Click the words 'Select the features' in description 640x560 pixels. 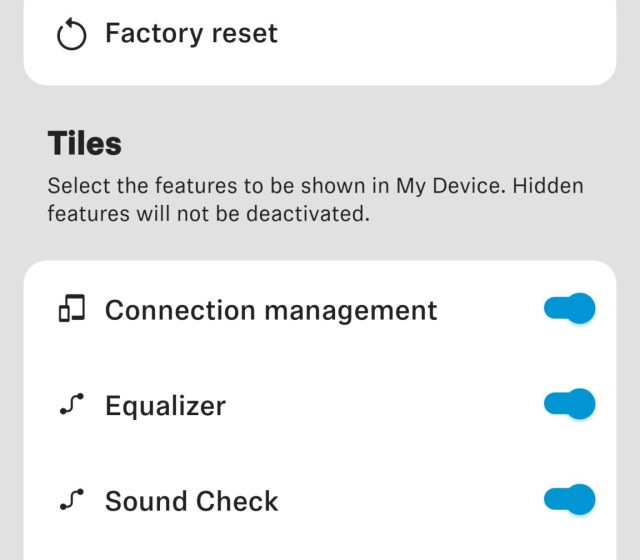[x=124, y=186]
